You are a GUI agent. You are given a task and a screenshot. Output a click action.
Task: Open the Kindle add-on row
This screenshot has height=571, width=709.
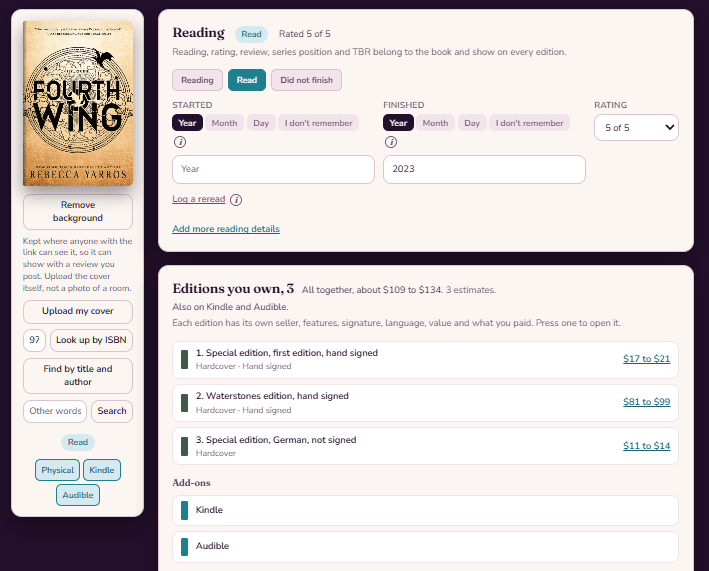[425, 510]
